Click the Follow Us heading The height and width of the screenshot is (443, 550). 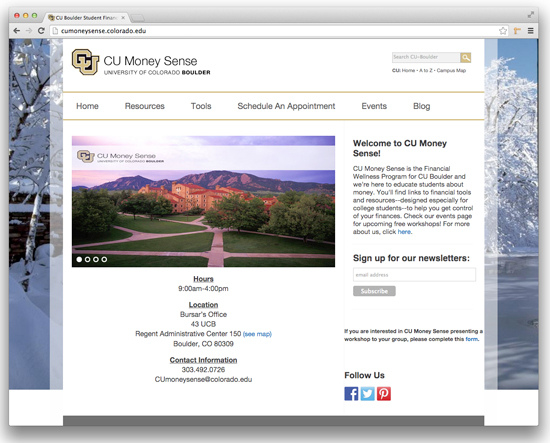click(364, 375)
